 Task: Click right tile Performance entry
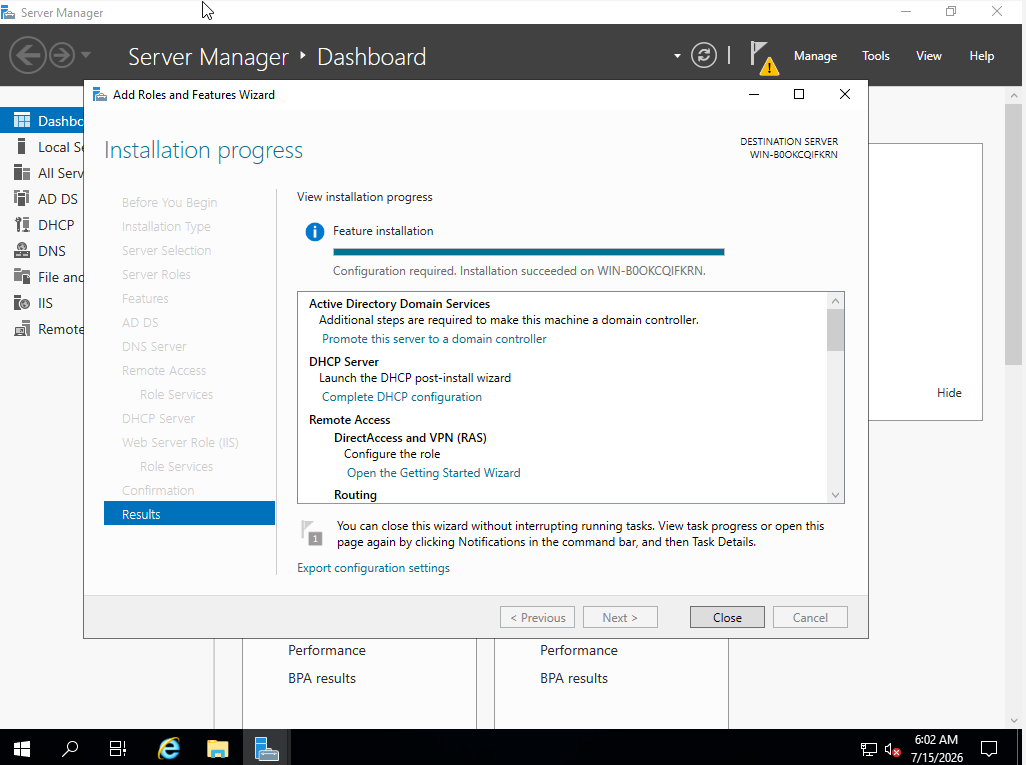578,650
